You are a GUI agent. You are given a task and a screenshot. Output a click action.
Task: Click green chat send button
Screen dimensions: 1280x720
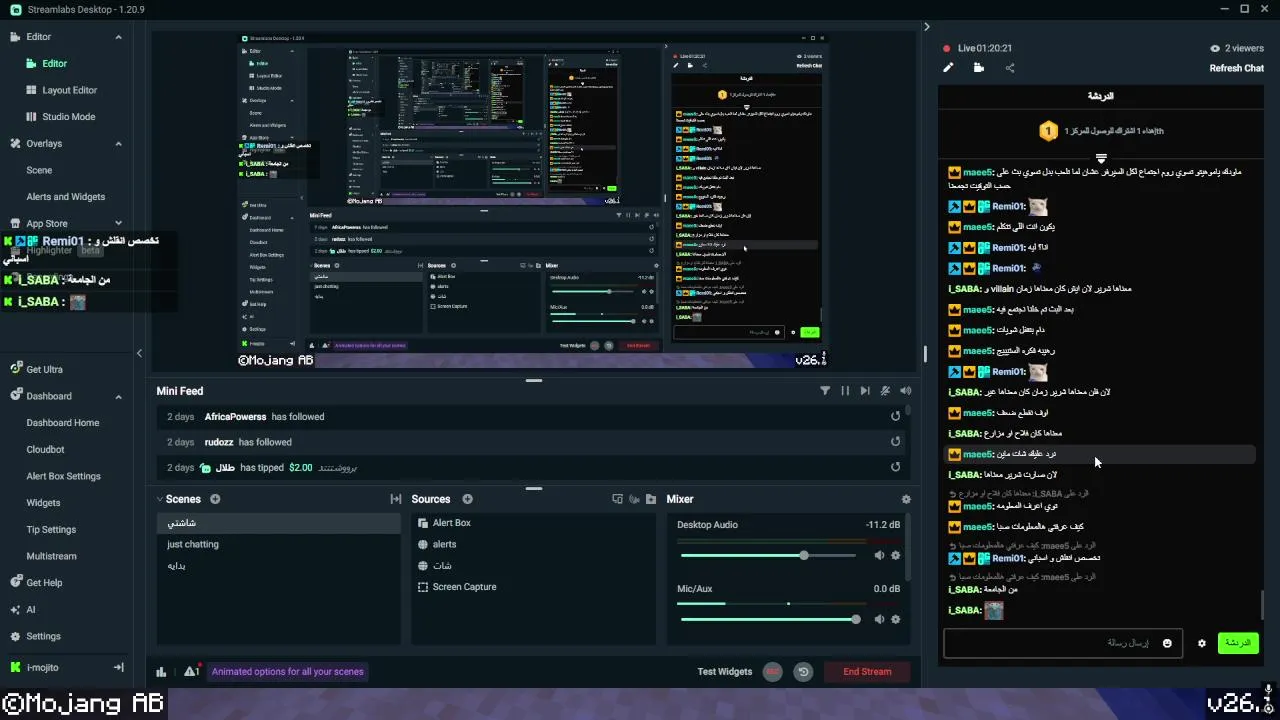[1238, 643]
